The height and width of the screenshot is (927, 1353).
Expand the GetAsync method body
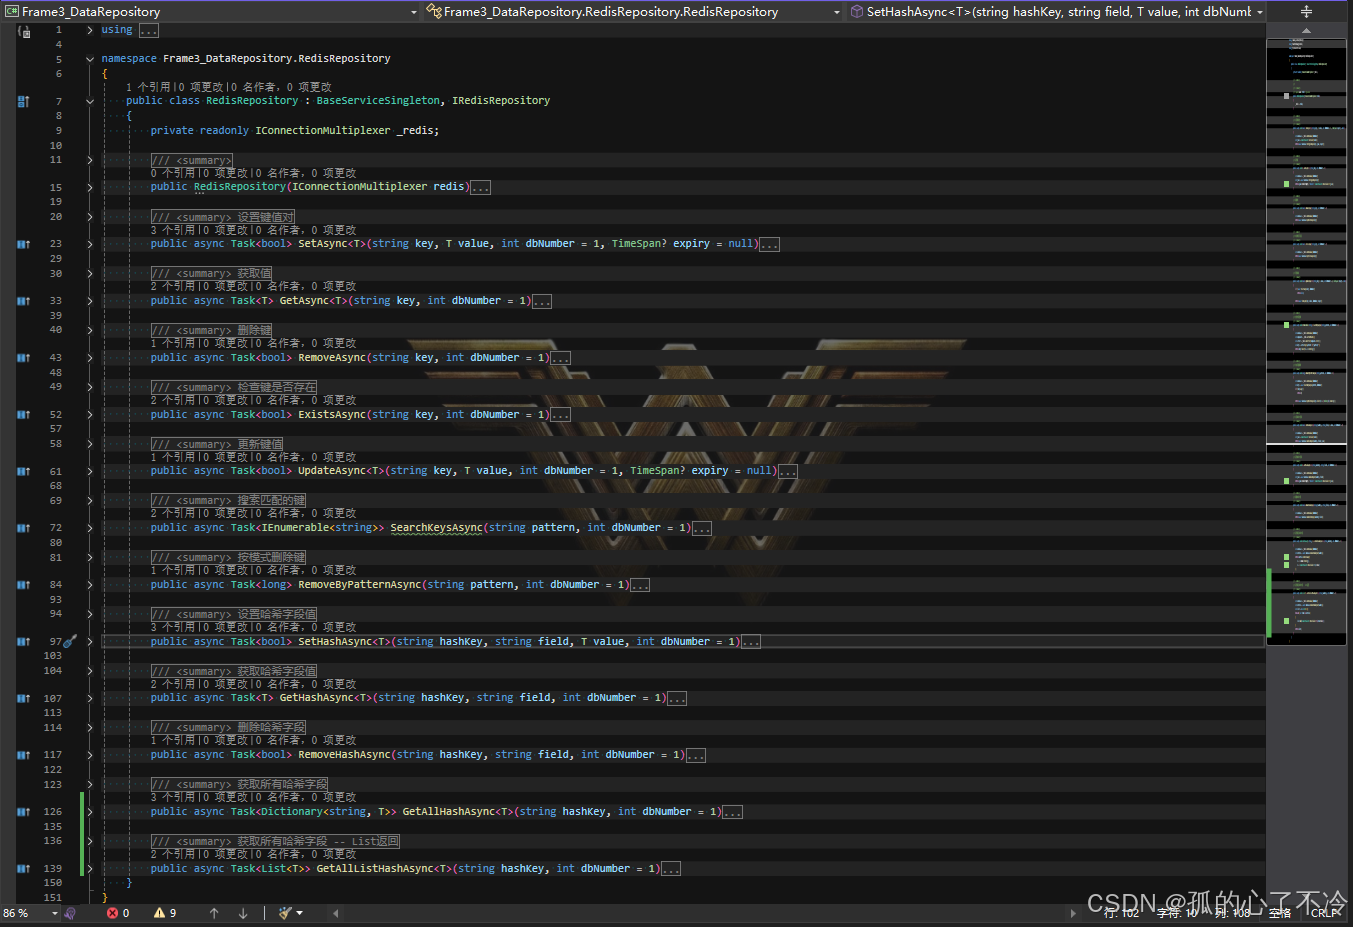coord(90,301)
